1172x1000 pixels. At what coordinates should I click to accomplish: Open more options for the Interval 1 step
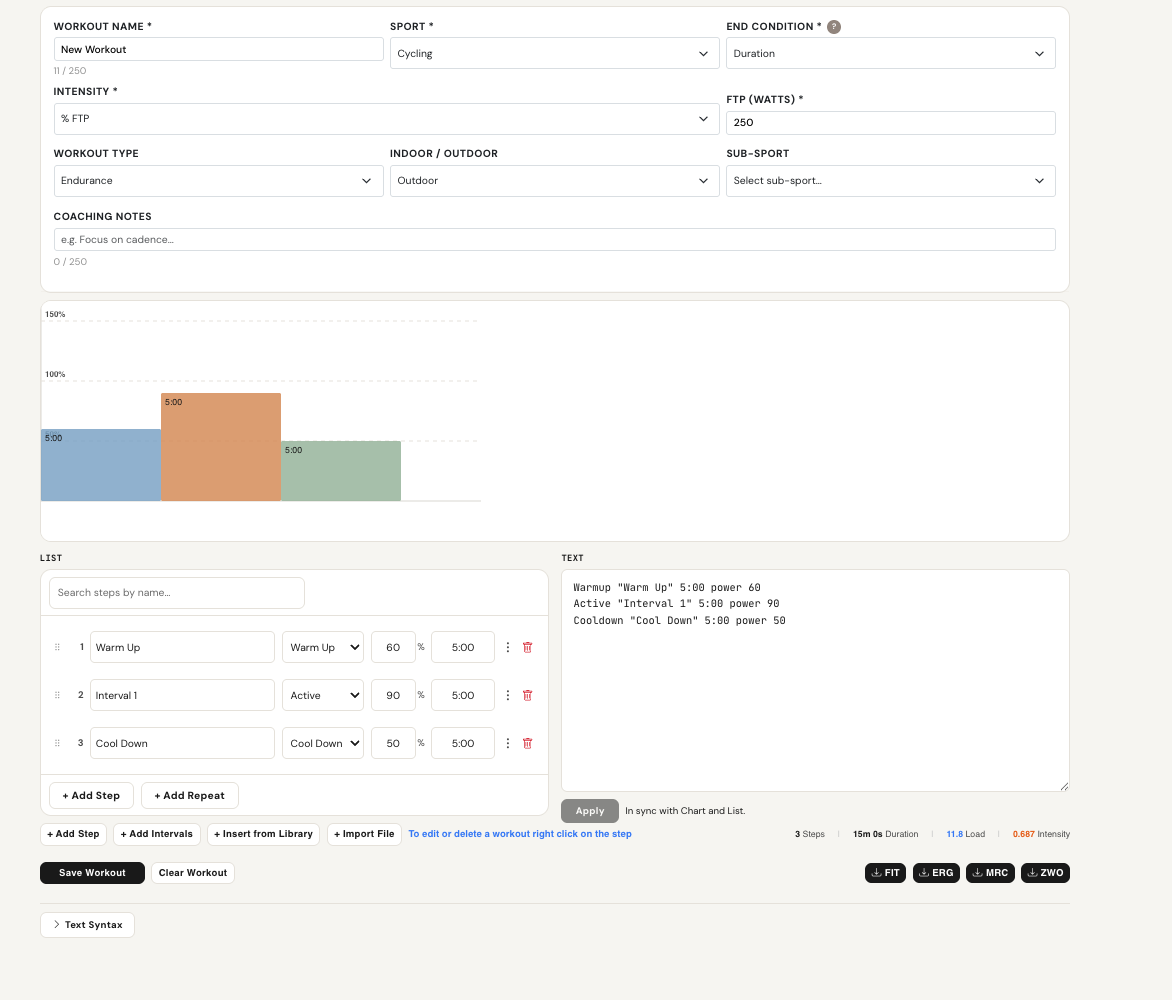point(508,695)
